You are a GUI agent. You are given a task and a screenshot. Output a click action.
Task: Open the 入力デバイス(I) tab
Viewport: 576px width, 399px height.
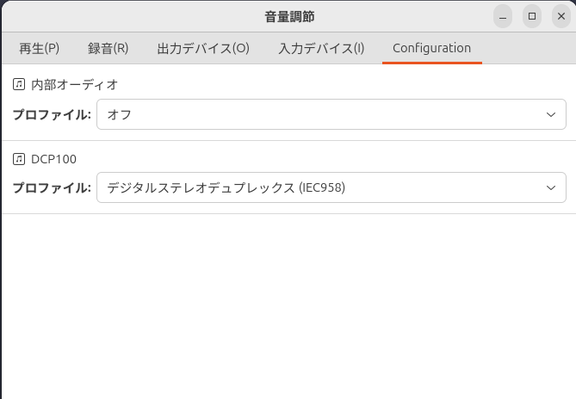321,48
